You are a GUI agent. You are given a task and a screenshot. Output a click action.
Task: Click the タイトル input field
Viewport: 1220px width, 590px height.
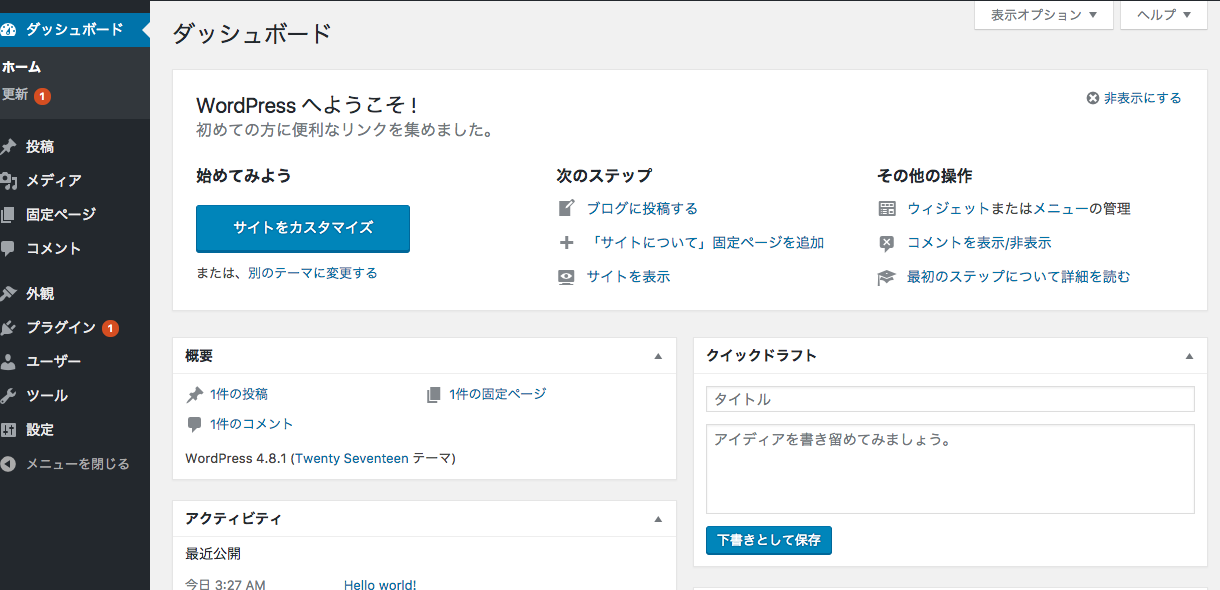click(950, 399)
